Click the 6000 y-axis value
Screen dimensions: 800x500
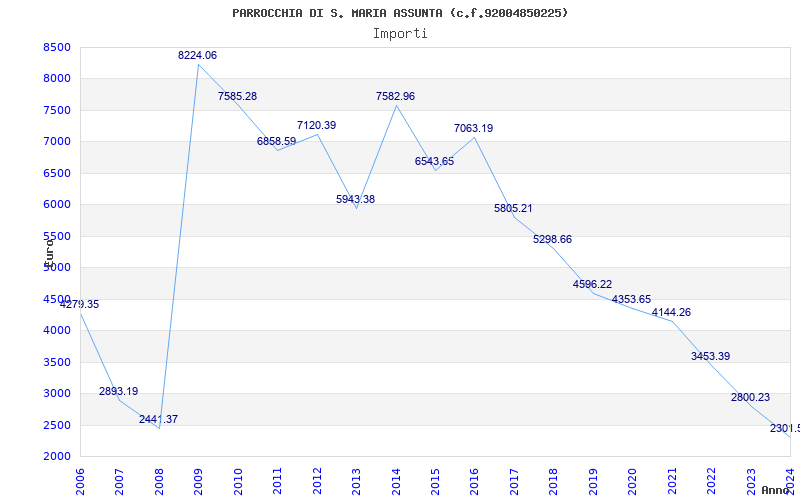click(57, 205)
